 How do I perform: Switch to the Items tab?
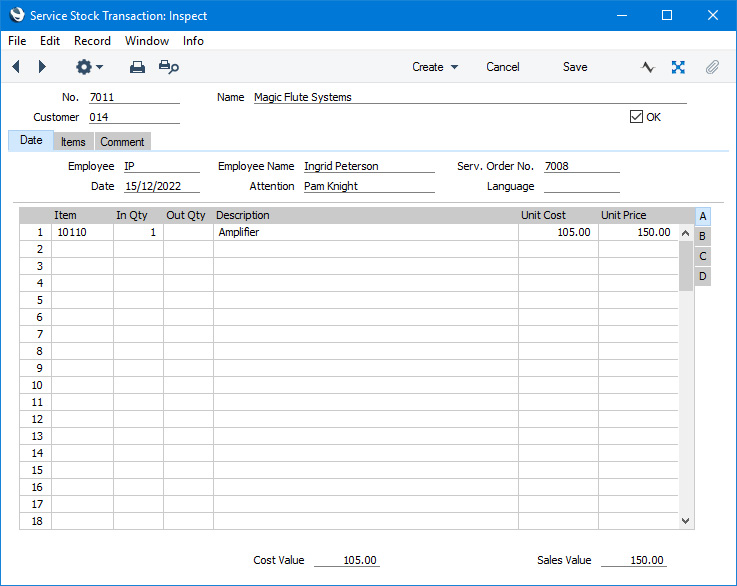tap(73, 141)
